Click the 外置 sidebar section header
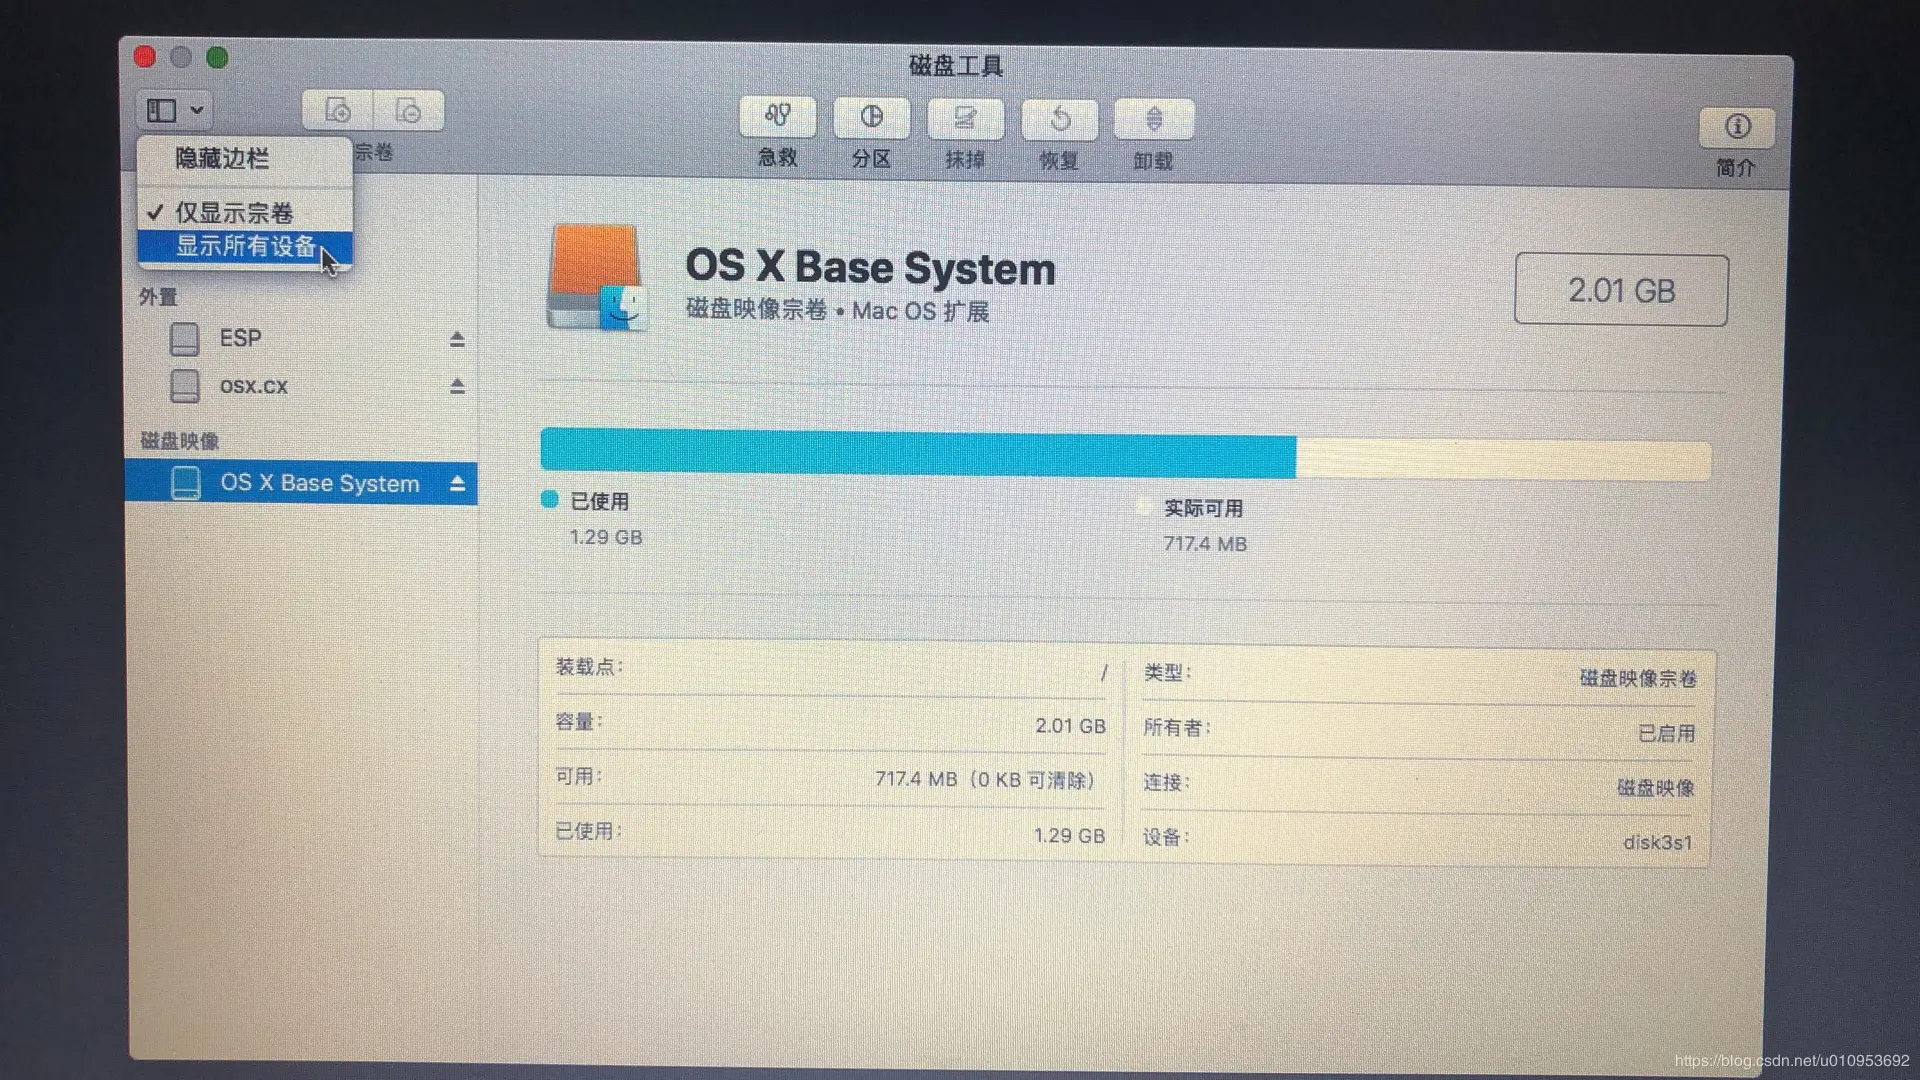1920x1080 pixels. pyautogui.click(x=158, y=297)
